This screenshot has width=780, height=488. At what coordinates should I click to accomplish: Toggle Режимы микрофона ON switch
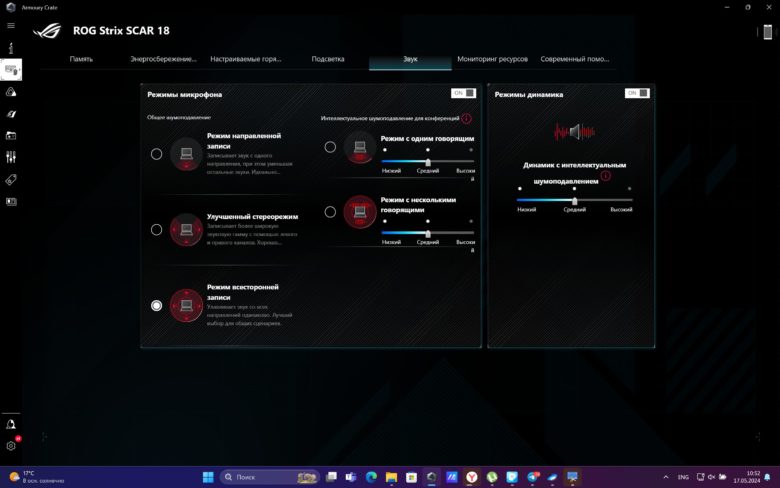tap(463, 93)
